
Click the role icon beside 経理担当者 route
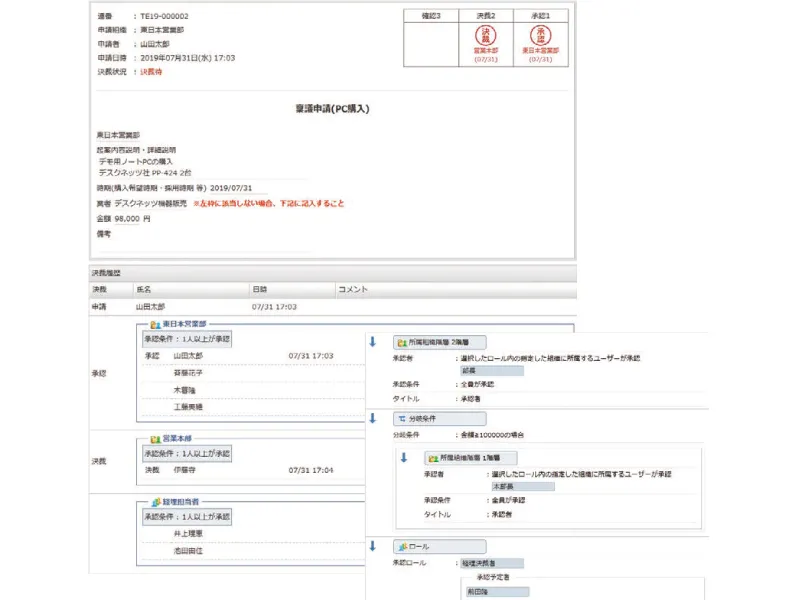click(155, 500)
